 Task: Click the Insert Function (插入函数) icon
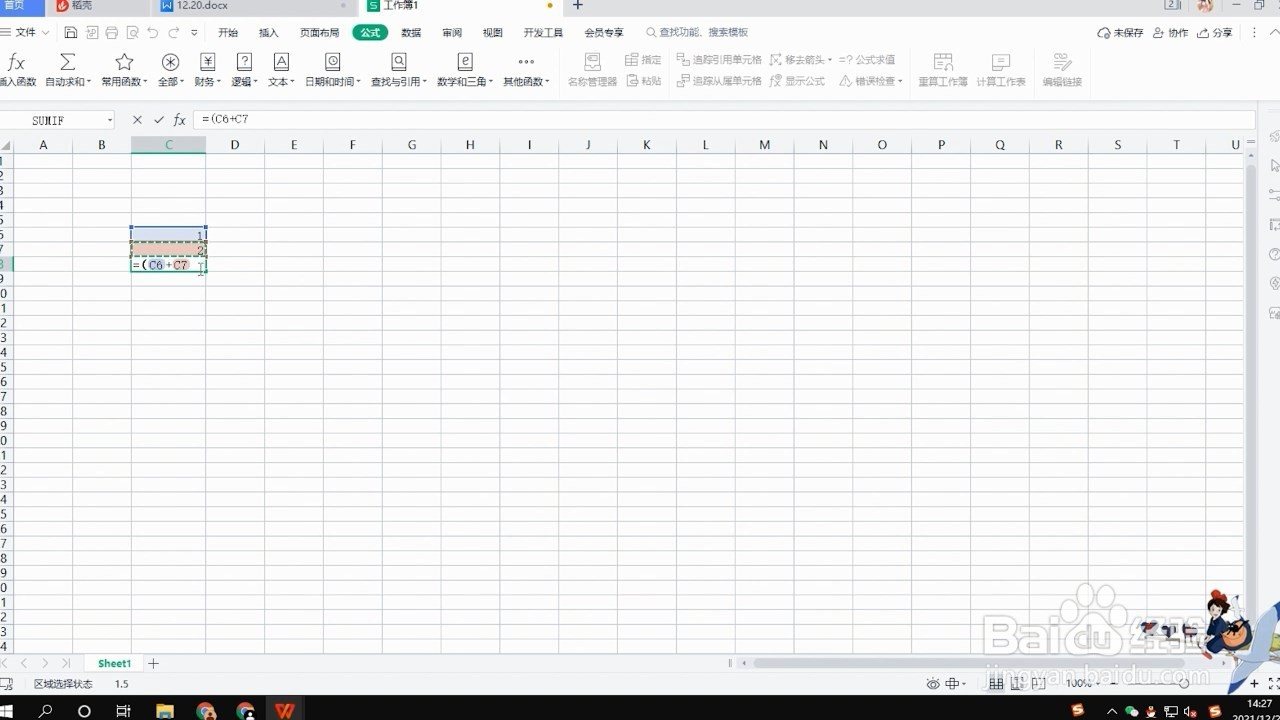pyautogui.click(x=16, y=63)
